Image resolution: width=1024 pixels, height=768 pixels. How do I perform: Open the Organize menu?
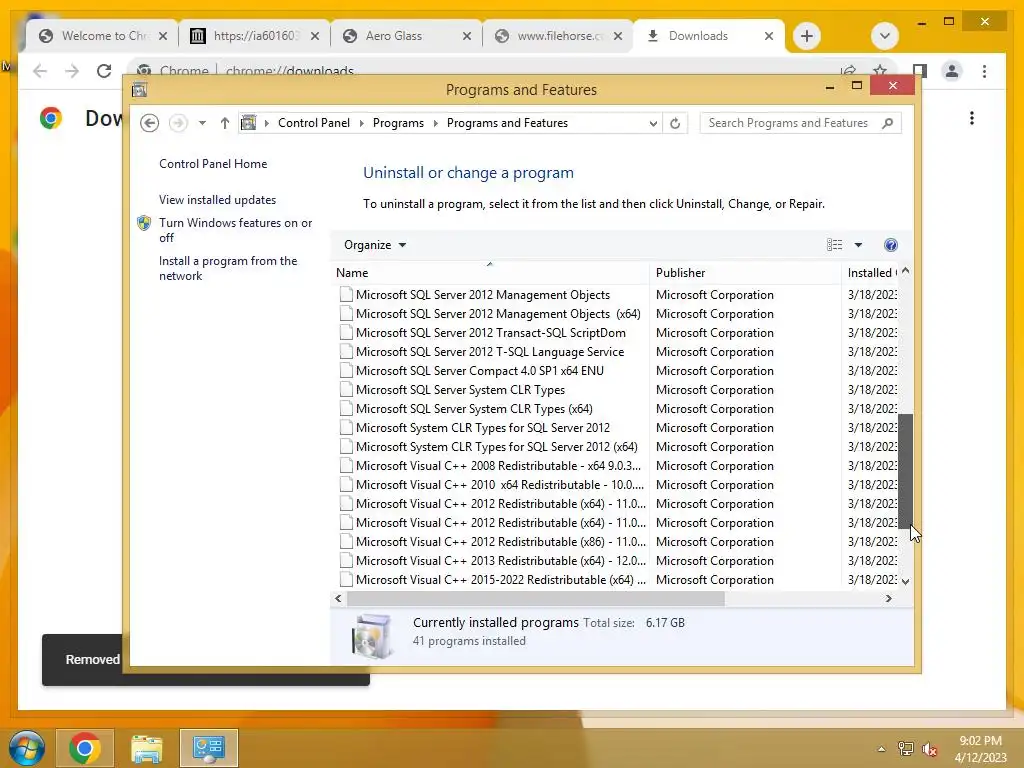(x=375, y=245)
